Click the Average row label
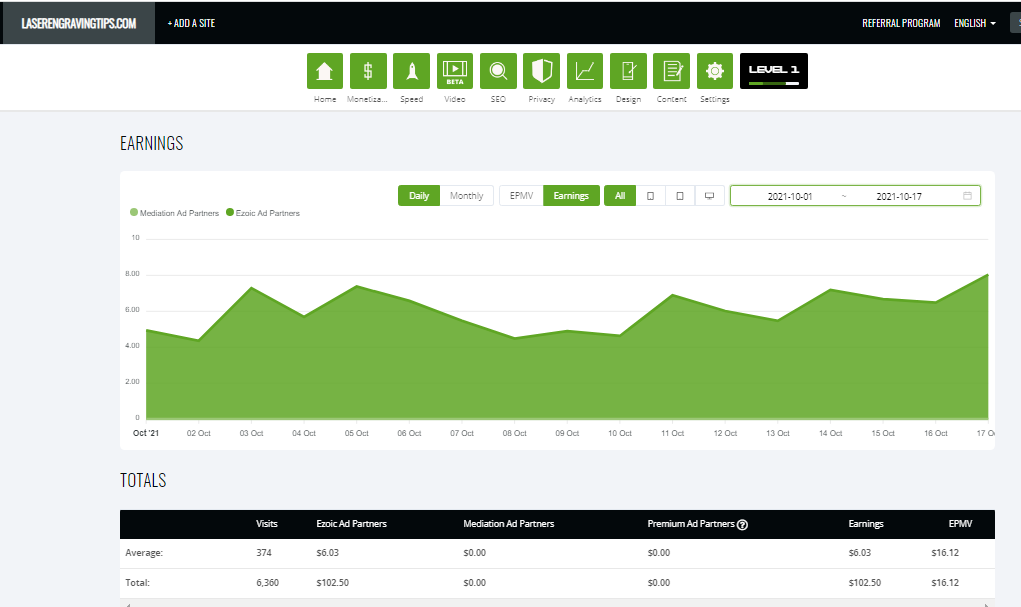Image resolution: width=1021 pixels, height=607 pixels. point(144,553)
